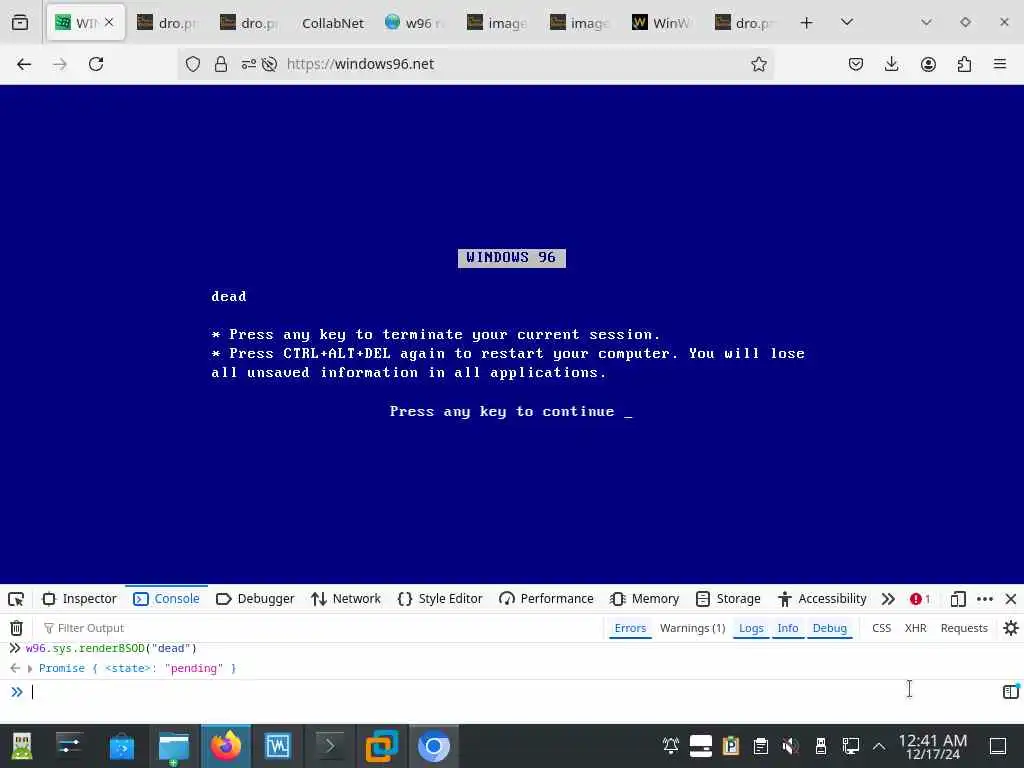Expand the Promise pending object
Viewport: 1024px width, 768px height.
tap(30, 669)
